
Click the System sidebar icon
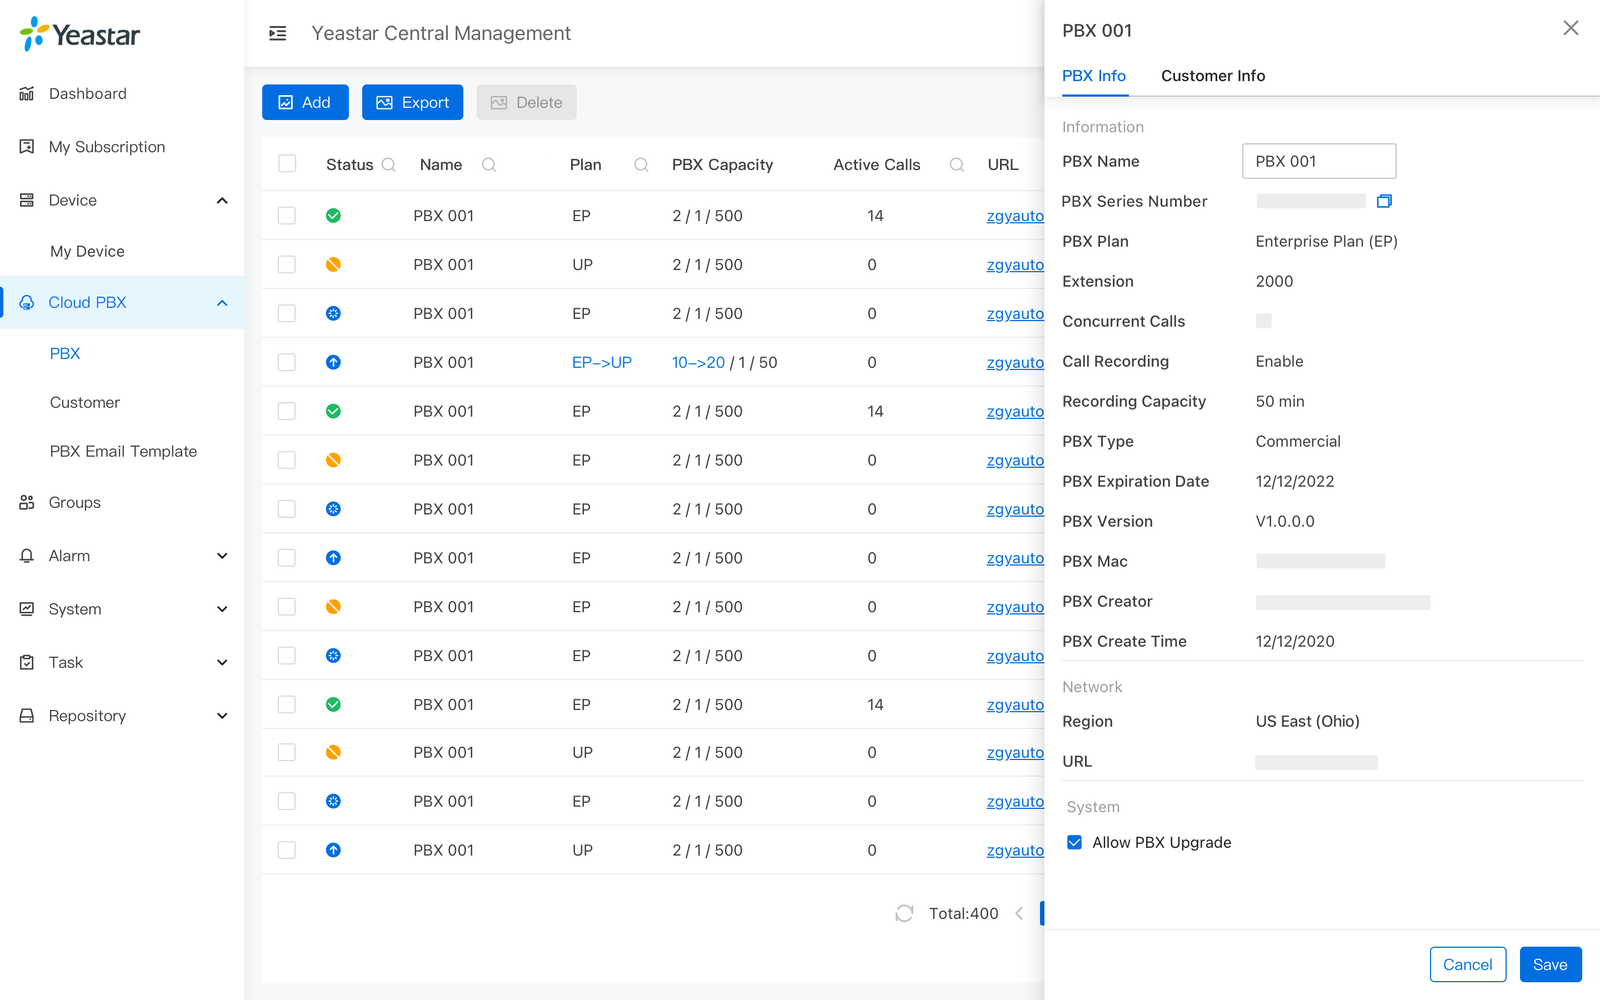pos(27,609)
